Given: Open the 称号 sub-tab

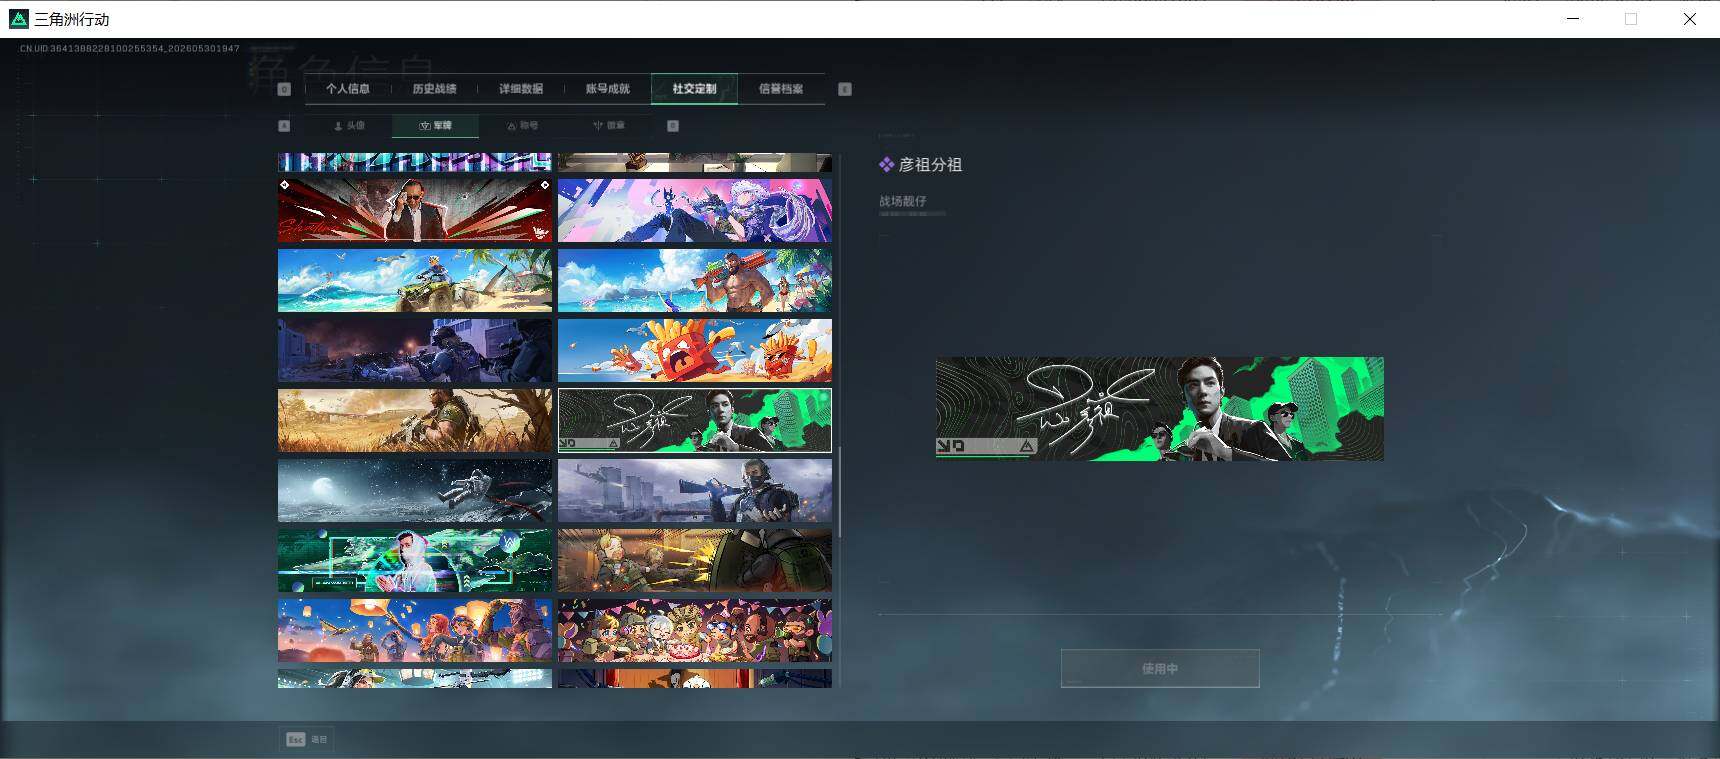Looking at the screenshot, I should click(522, 126).
